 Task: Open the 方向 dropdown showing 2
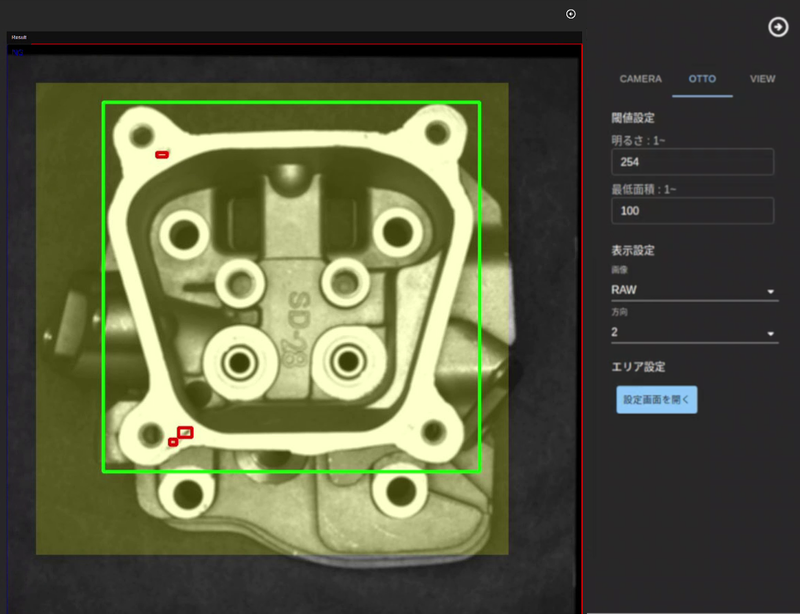click(692, 332)
